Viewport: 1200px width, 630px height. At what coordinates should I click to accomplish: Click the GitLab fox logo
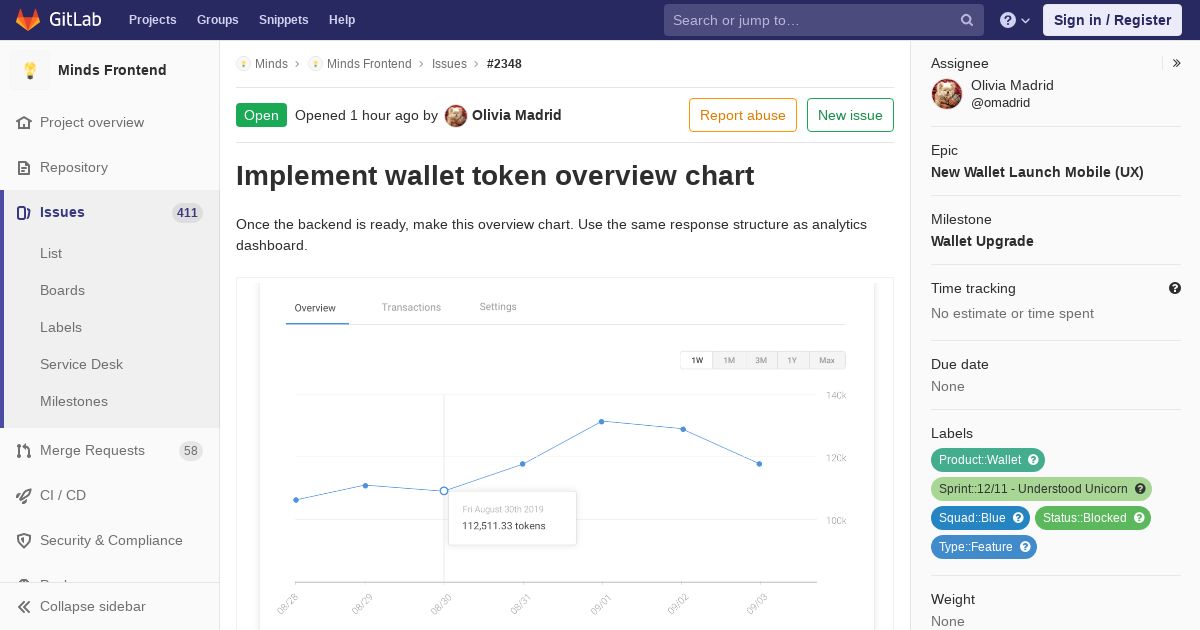coord(28,19)
